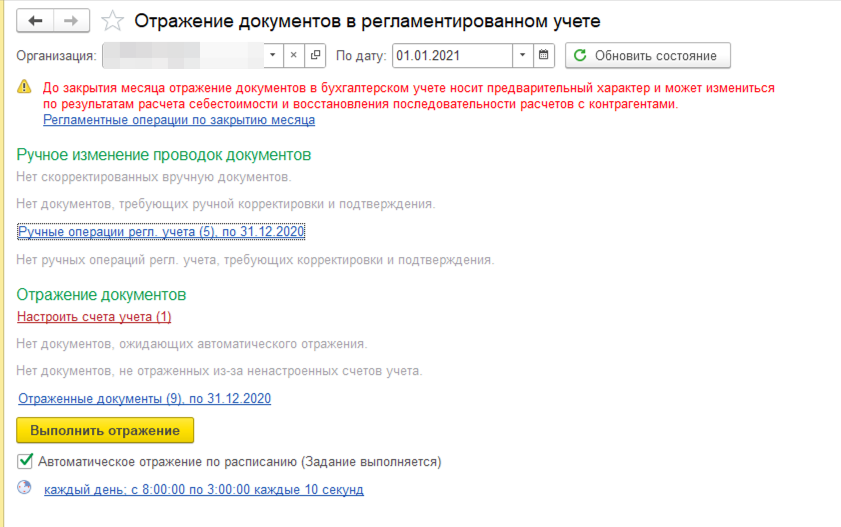Open Регламентные операции по закрытию месяца

tap(179, 120)
